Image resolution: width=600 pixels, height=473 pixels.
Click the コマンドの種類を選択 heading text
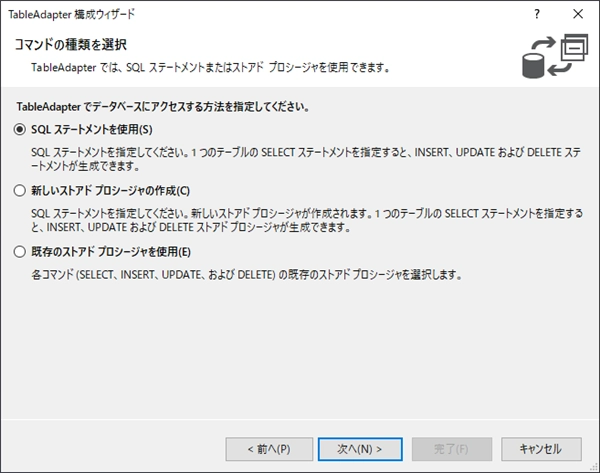click(x=70, y=45)
